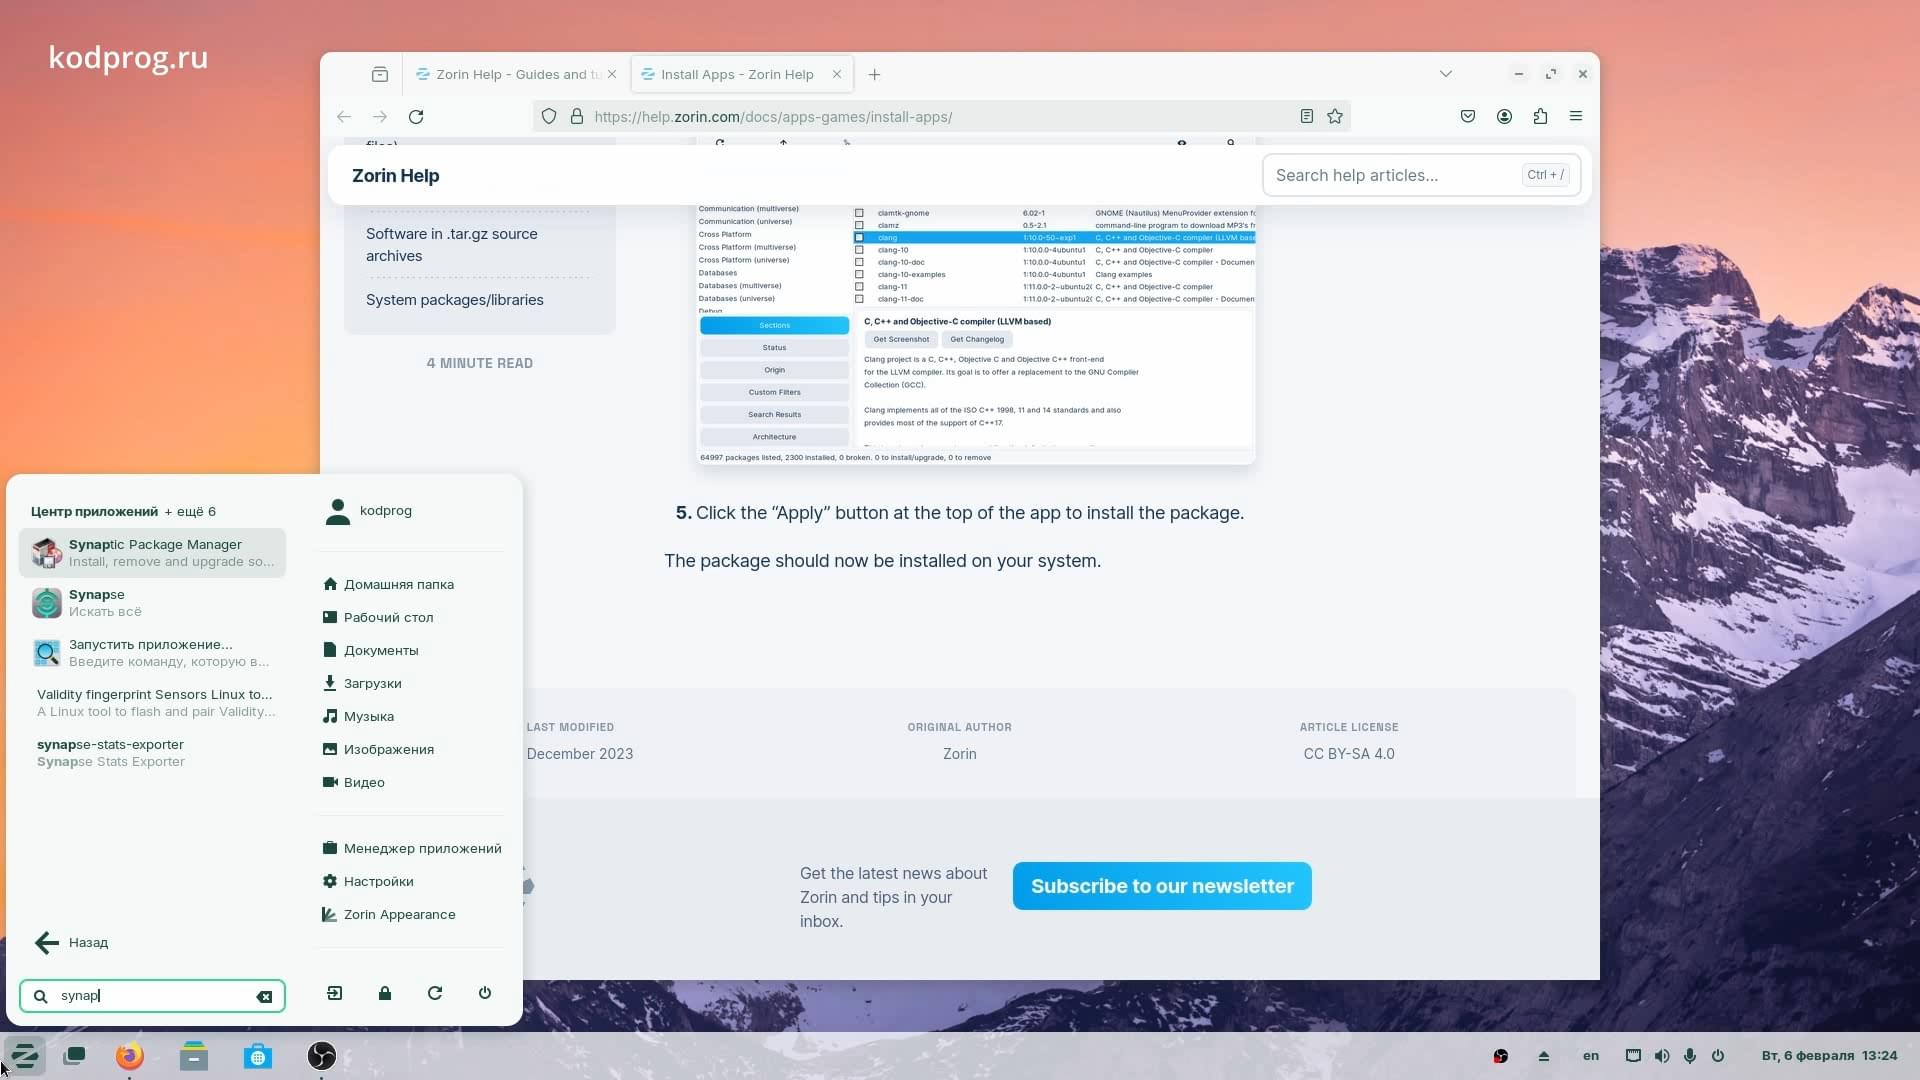1920x1080 pixels.
Task: Open synapse-stats-exporter result
Action: click(x=152, y=752)
